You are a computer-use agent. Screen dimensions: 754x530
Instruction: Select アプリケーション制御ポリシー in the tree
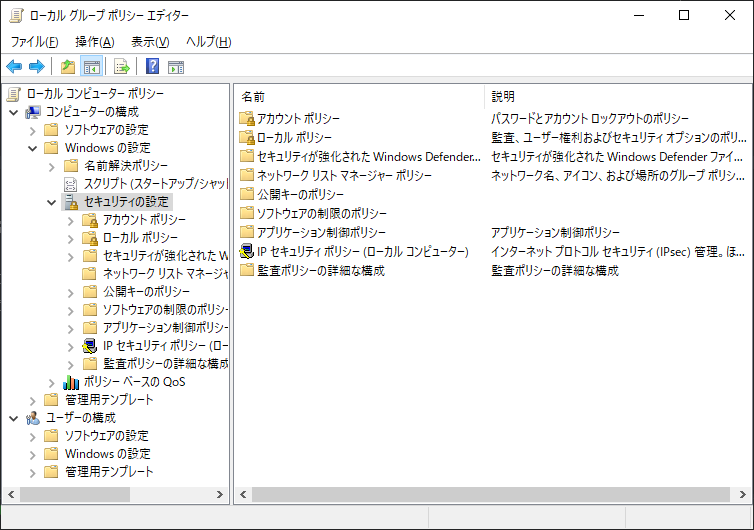click(165, 328)
